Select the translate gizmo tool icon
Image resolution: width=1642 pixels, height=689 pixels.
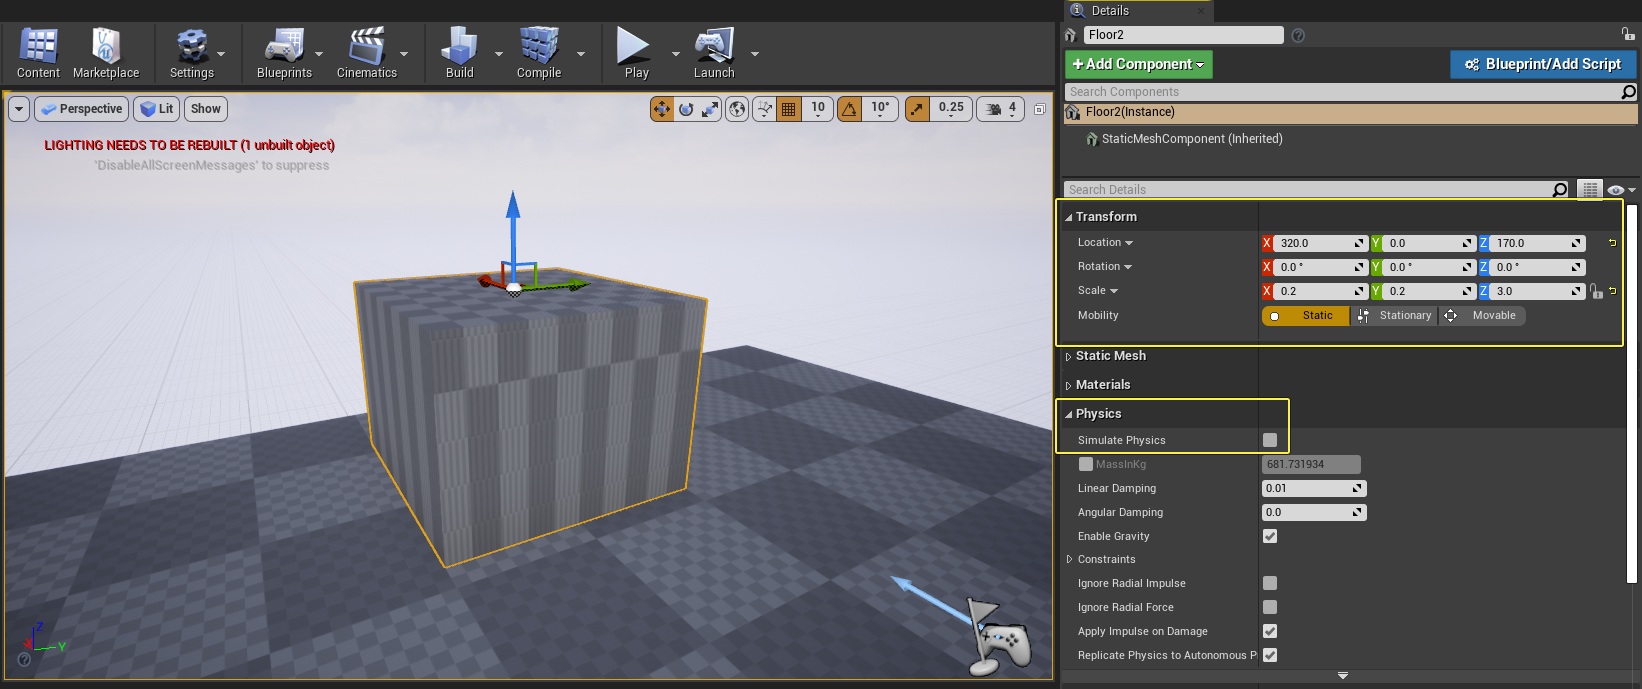point(662,109)
